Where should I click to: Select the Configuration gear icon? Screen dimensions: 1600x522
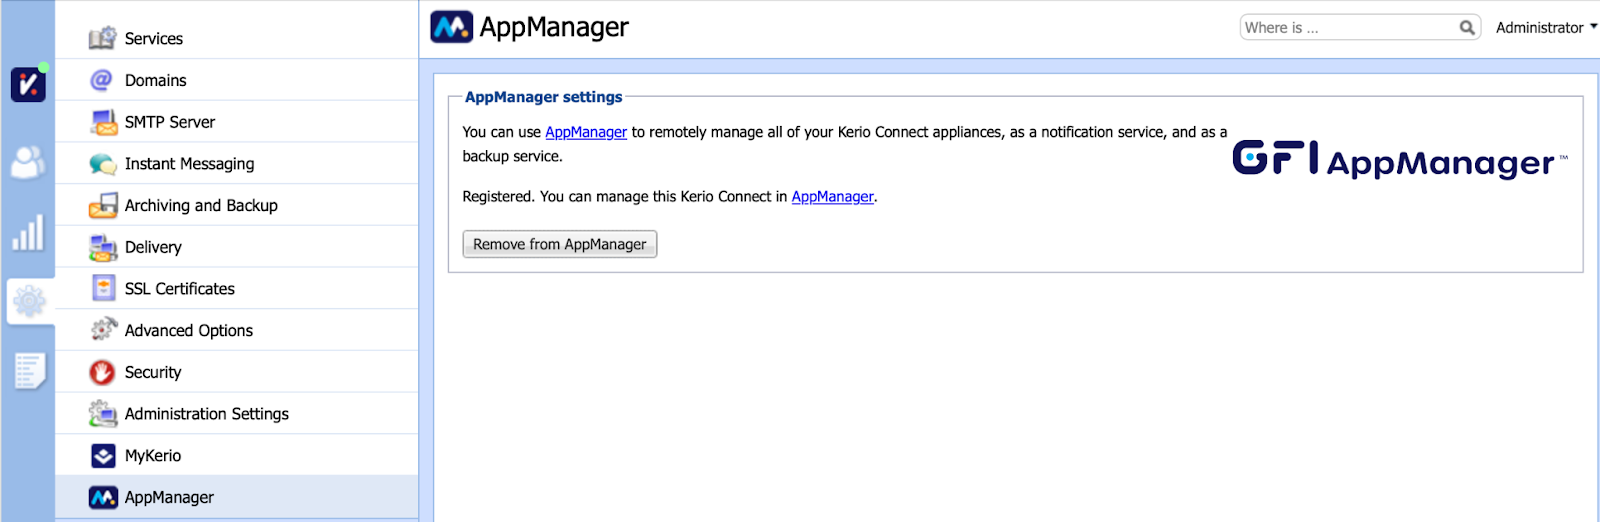[x=29, y=300]
